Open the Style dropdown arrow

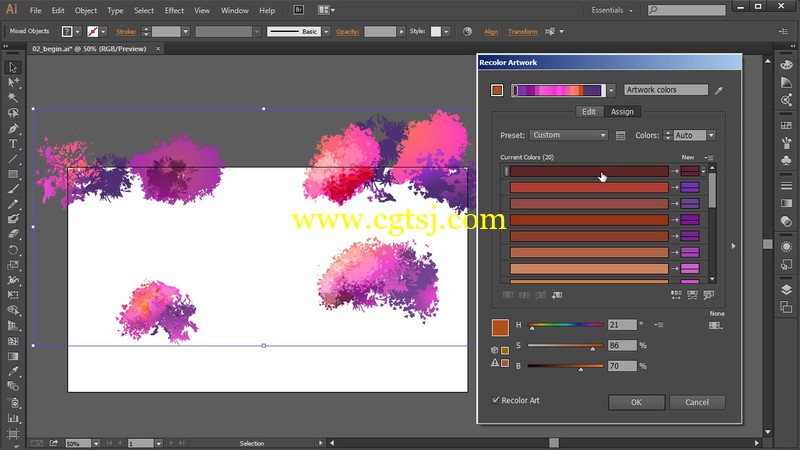pyautogui.click(x=446, y=32)
